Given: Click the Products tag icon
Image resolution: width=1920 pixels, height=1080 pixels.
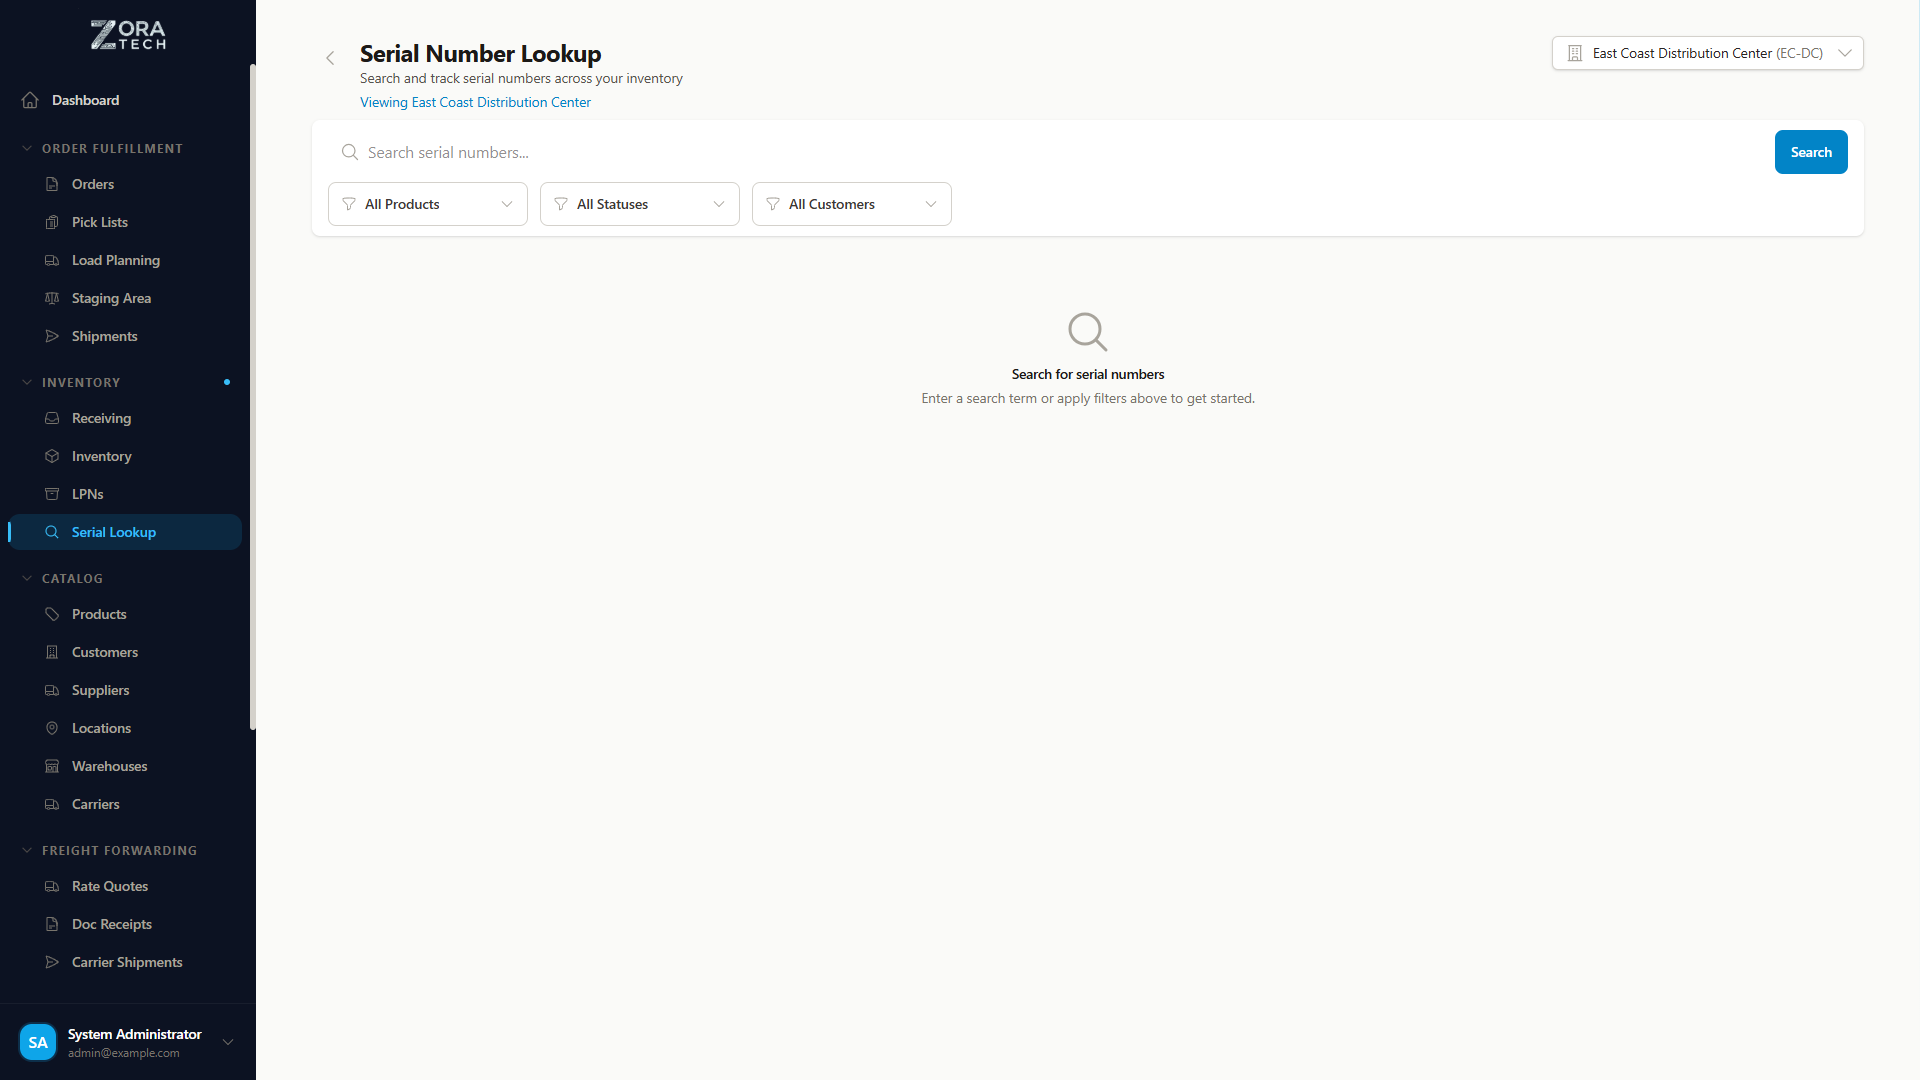Looking at the screenshot, I should pyautogui.click(x=52, y=614).
